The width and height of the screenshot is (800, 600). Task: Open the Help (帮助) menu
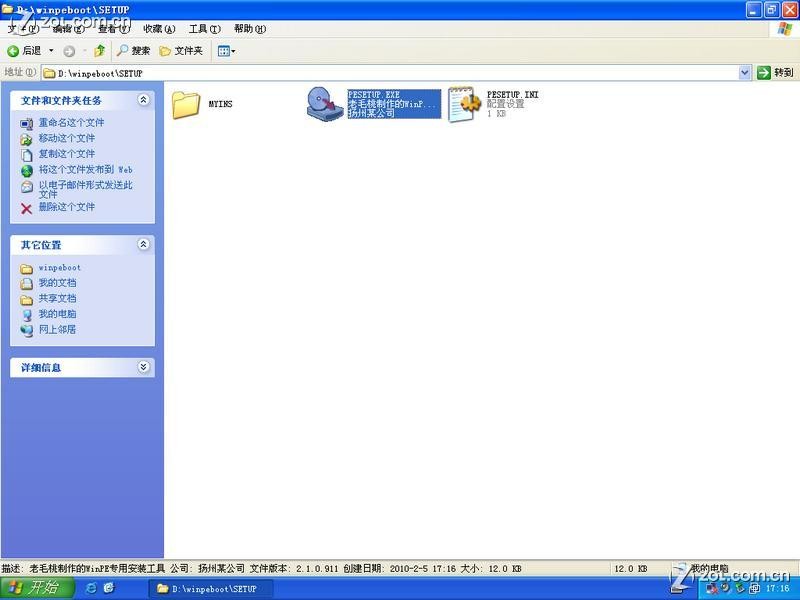point(250,29)
